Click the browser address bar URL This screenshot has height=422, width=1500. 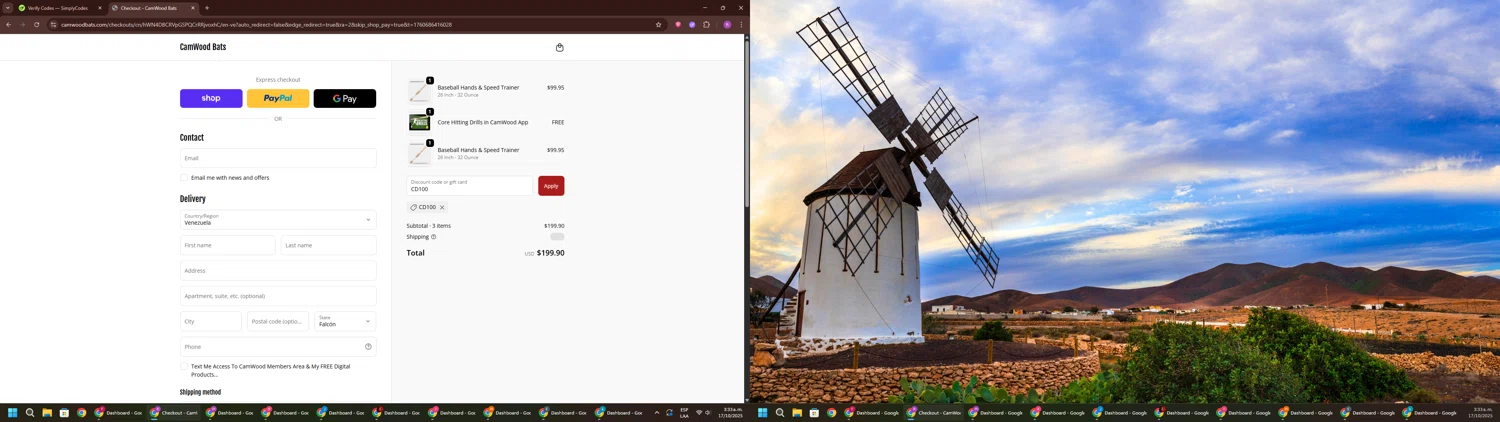[x=256, y=24]
